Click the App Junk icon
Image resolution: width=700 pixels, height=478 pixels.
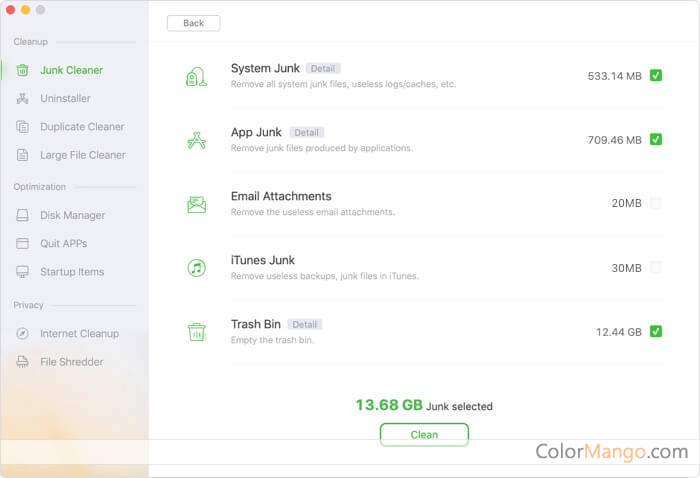click(196, 140)
